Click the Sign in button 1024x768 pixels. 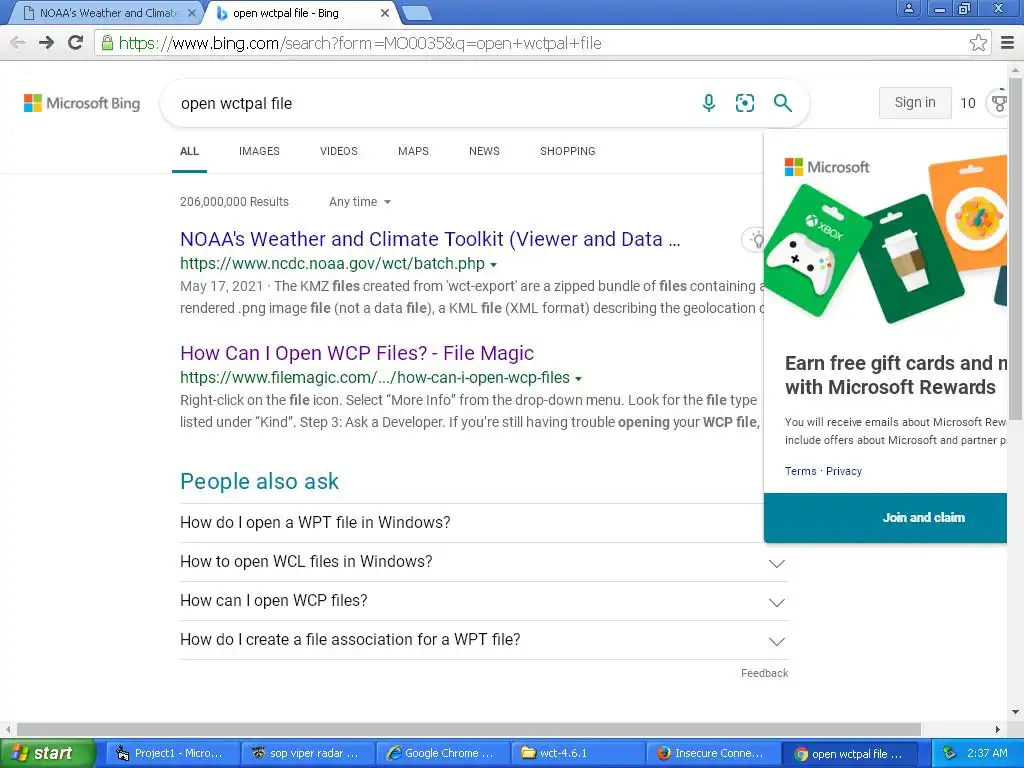(915, 103)
